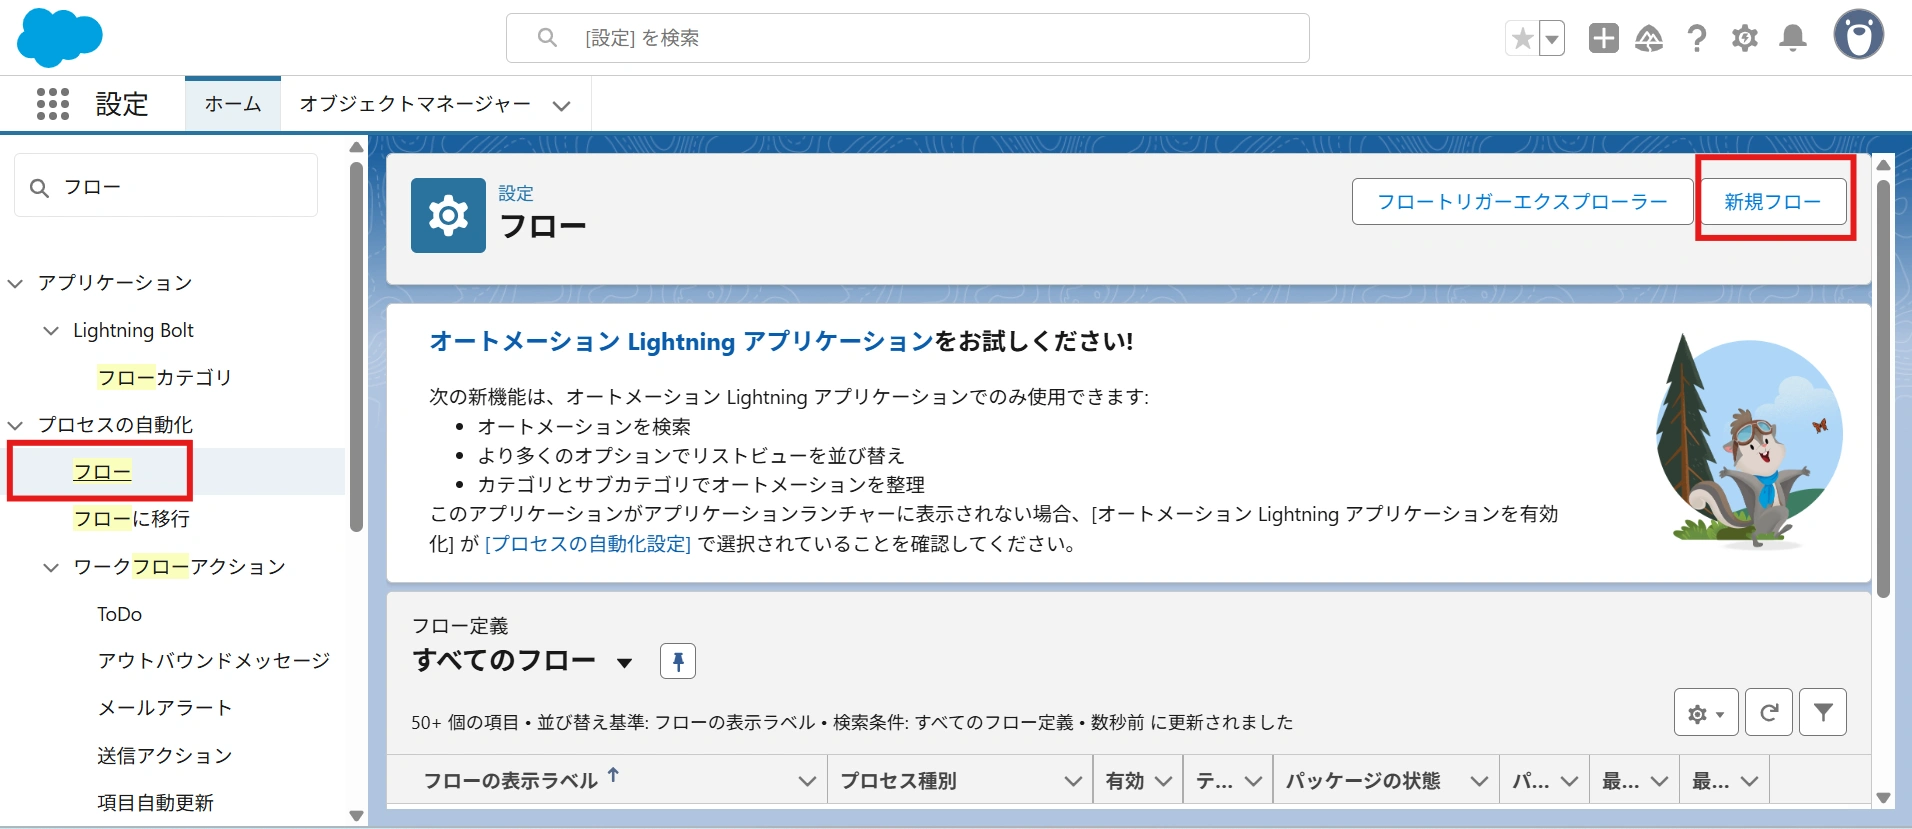Open the 有効 column menu chevron
Viewport: 1912px width, 829px height.
click(x=1163, y=782)
